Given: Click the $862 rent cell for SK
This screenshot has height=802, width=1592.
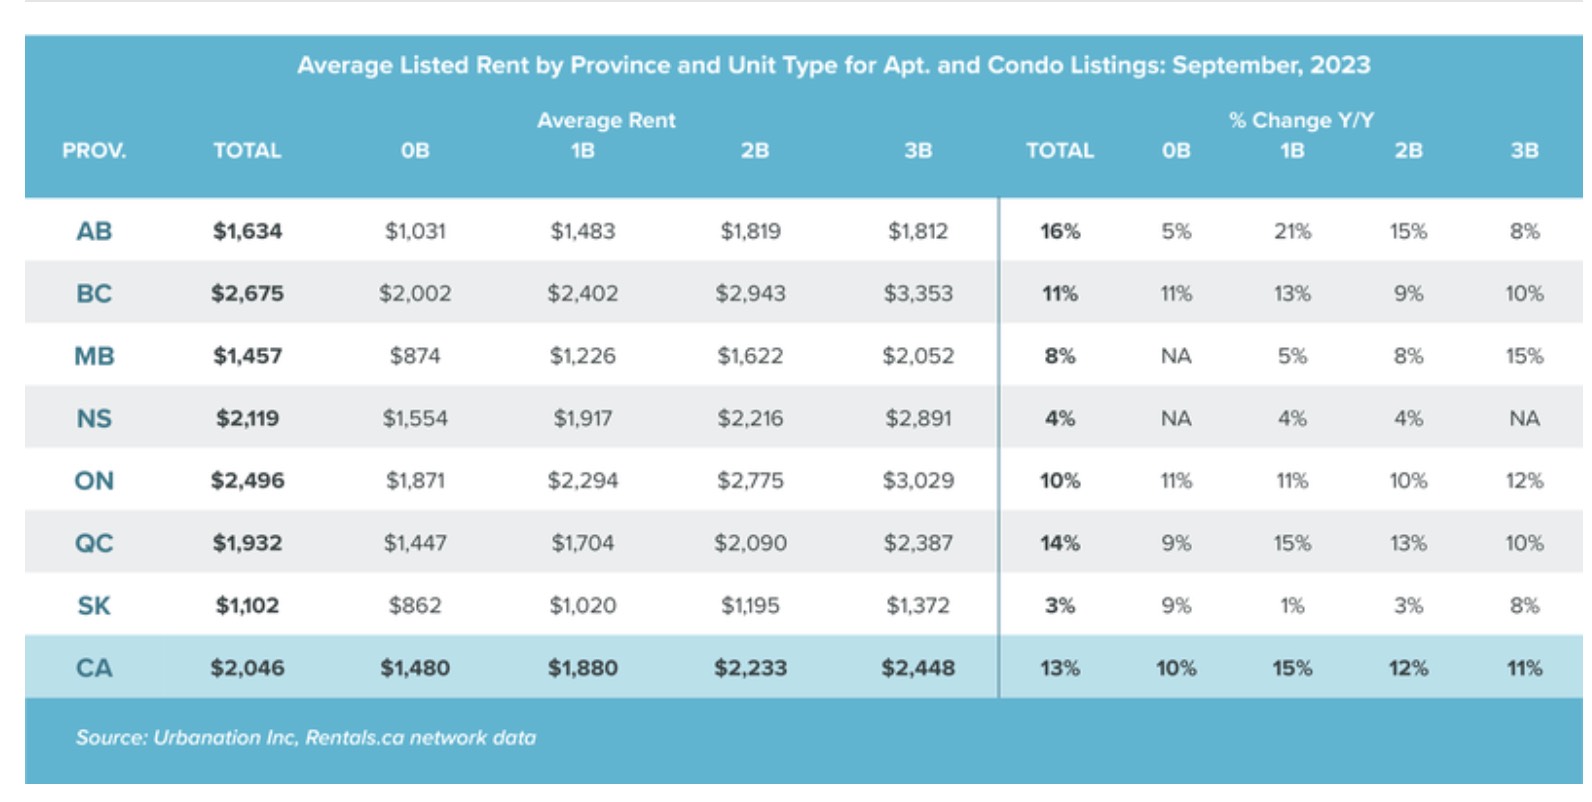Looking at the screenshot, I should coord(415,606).
